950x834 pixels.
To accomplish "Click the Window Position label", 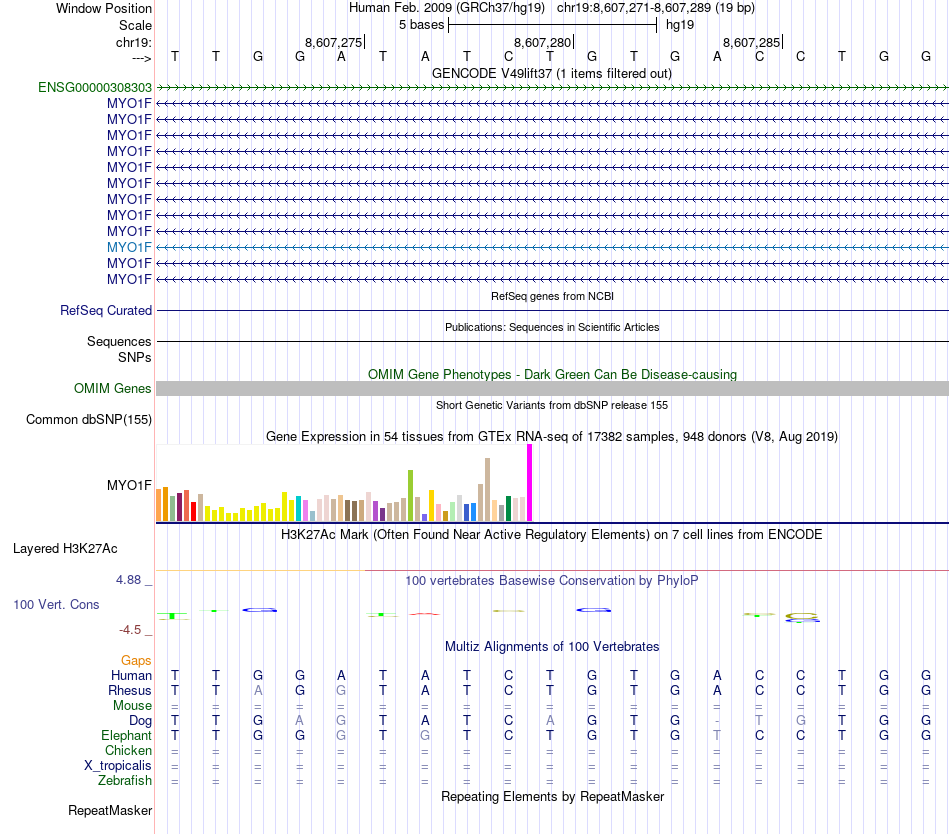I will 104,8.
